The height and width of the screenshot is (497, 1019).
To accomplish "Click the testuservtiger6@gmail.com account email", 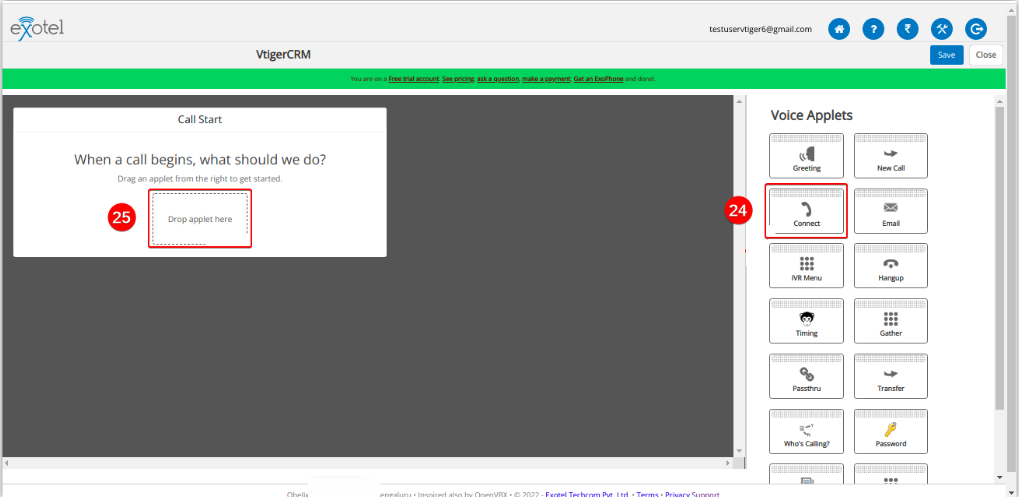I will click(x=760, y=29).
